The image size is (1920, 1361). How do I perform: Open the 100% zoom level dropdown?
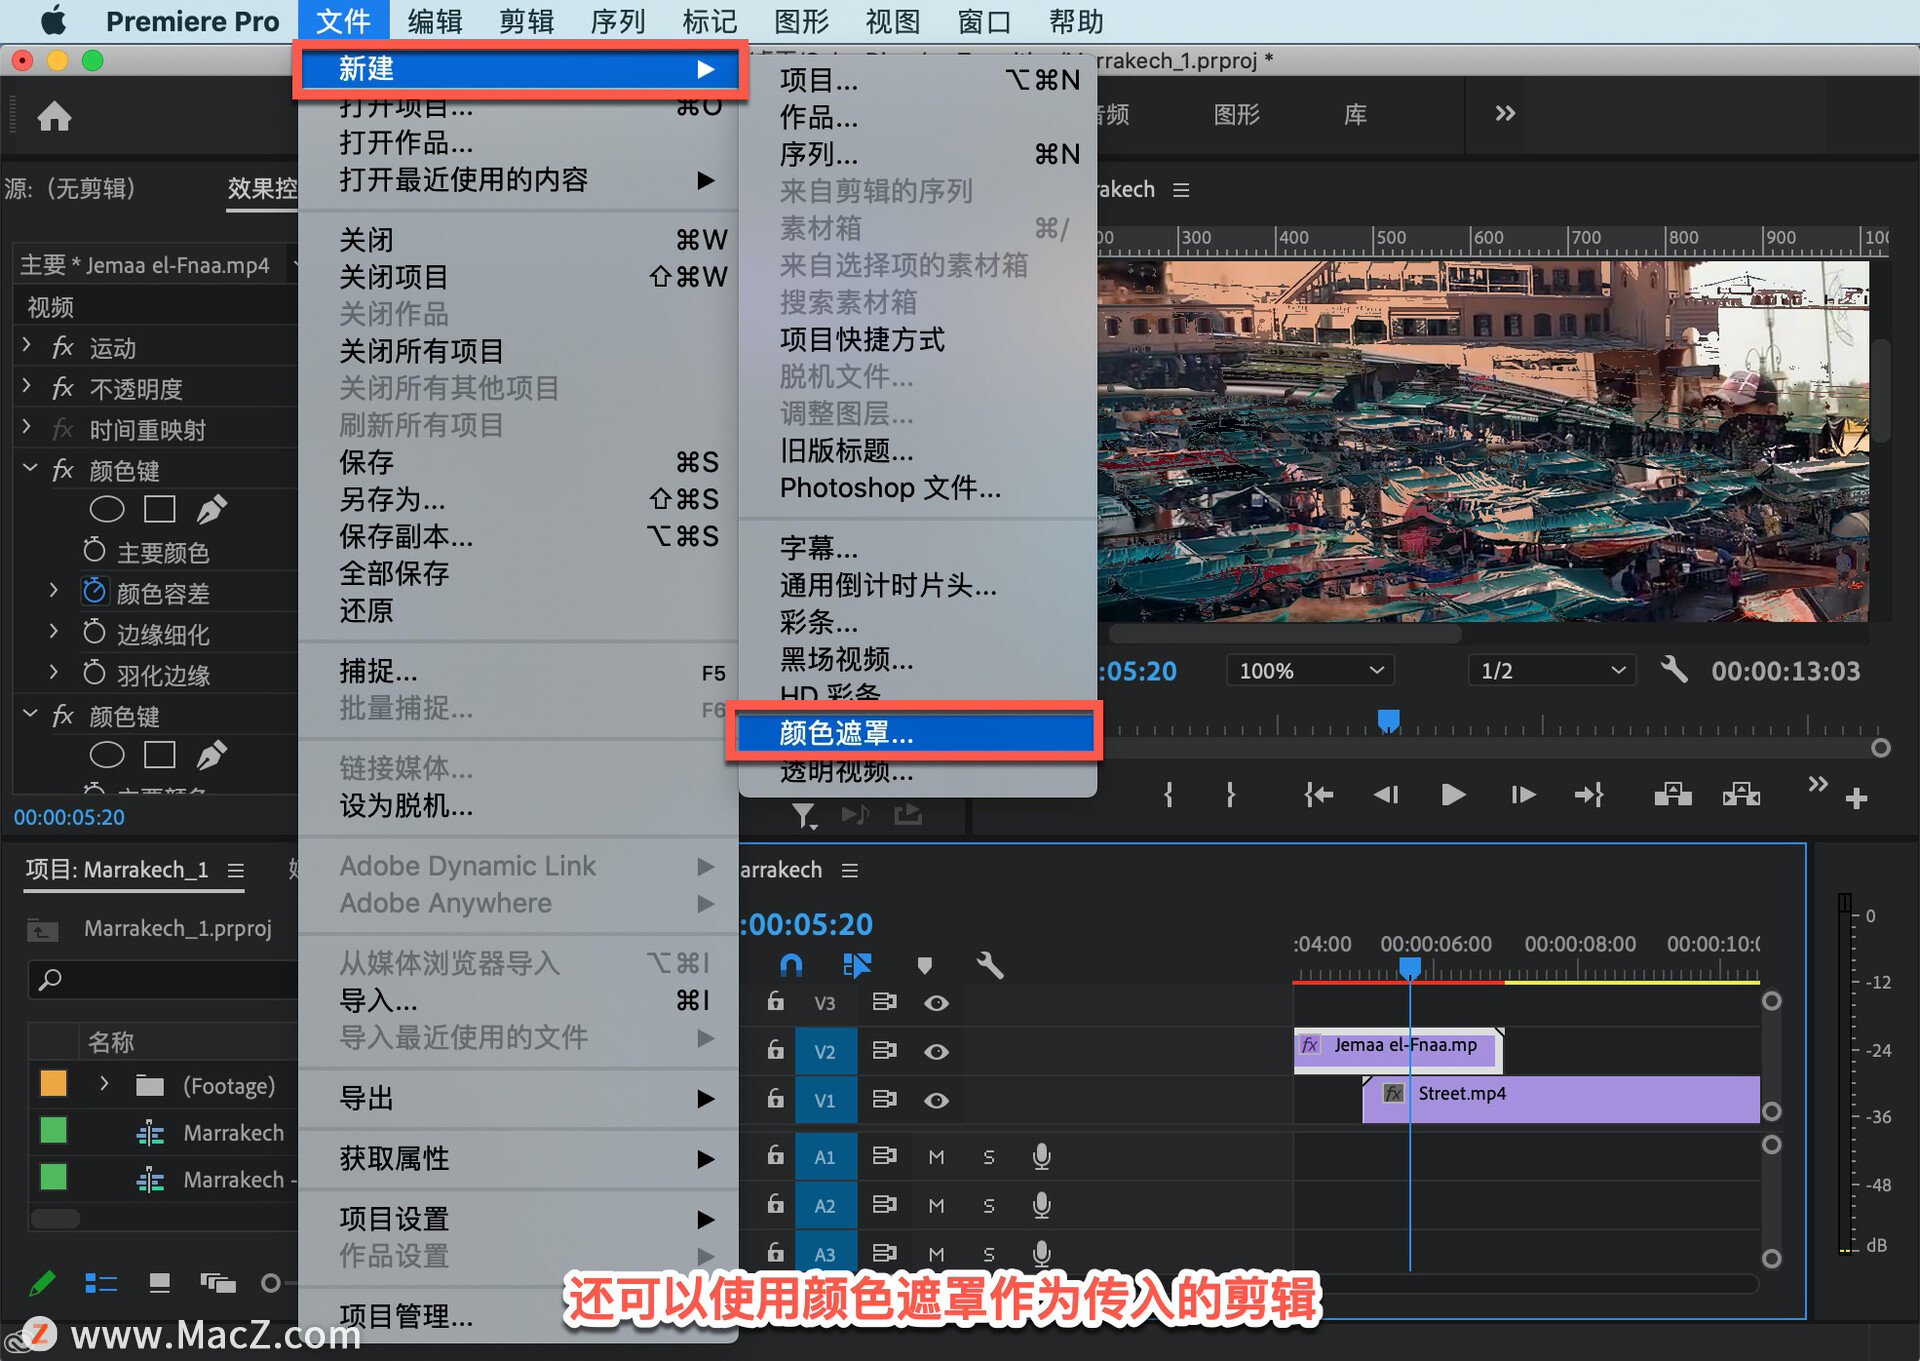pos(1310,671)
